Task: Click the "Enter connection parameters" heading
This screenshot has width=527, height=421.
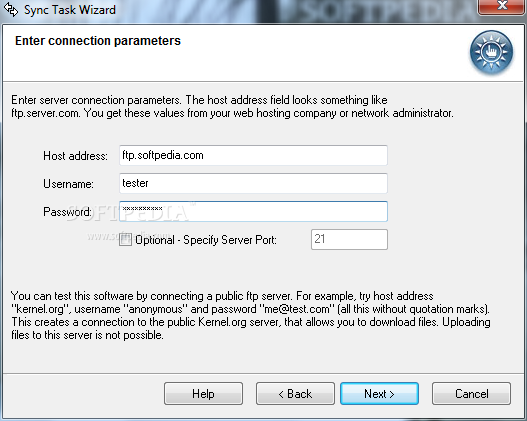Action: [98, 41]
